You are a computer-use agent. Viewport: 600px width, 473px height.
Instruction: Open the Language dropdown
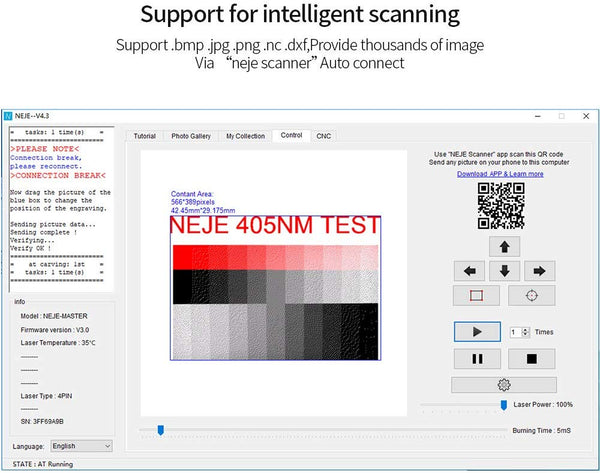coord(81,446)
